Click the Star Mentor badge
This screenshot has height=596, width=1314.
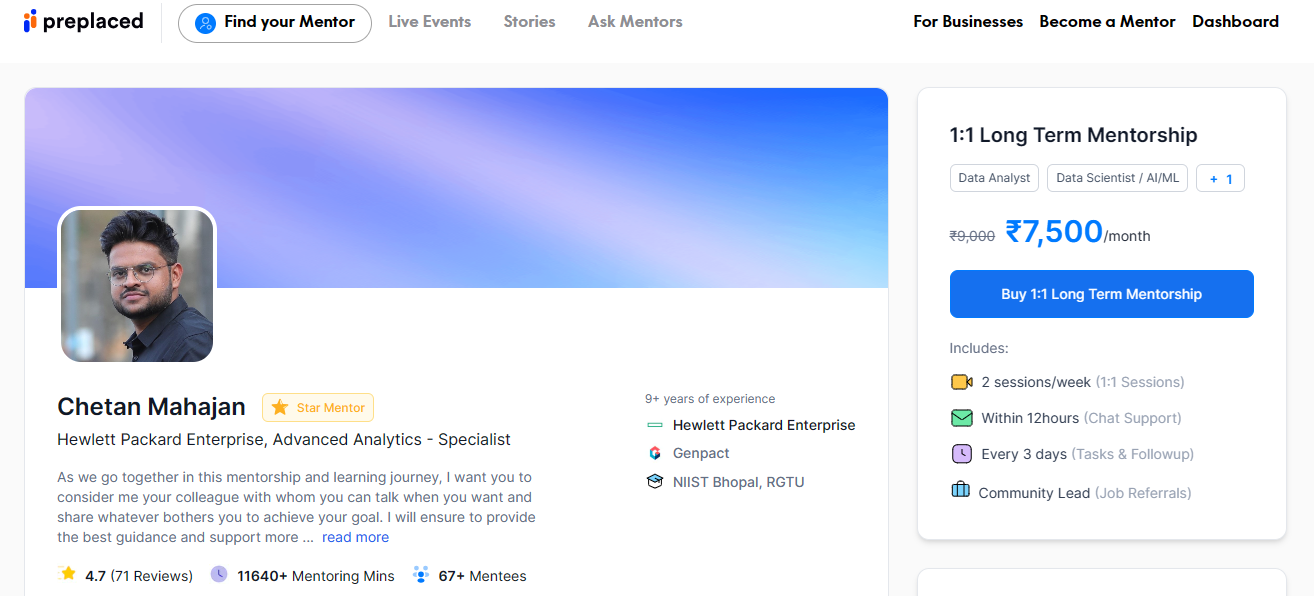point(318,407)
